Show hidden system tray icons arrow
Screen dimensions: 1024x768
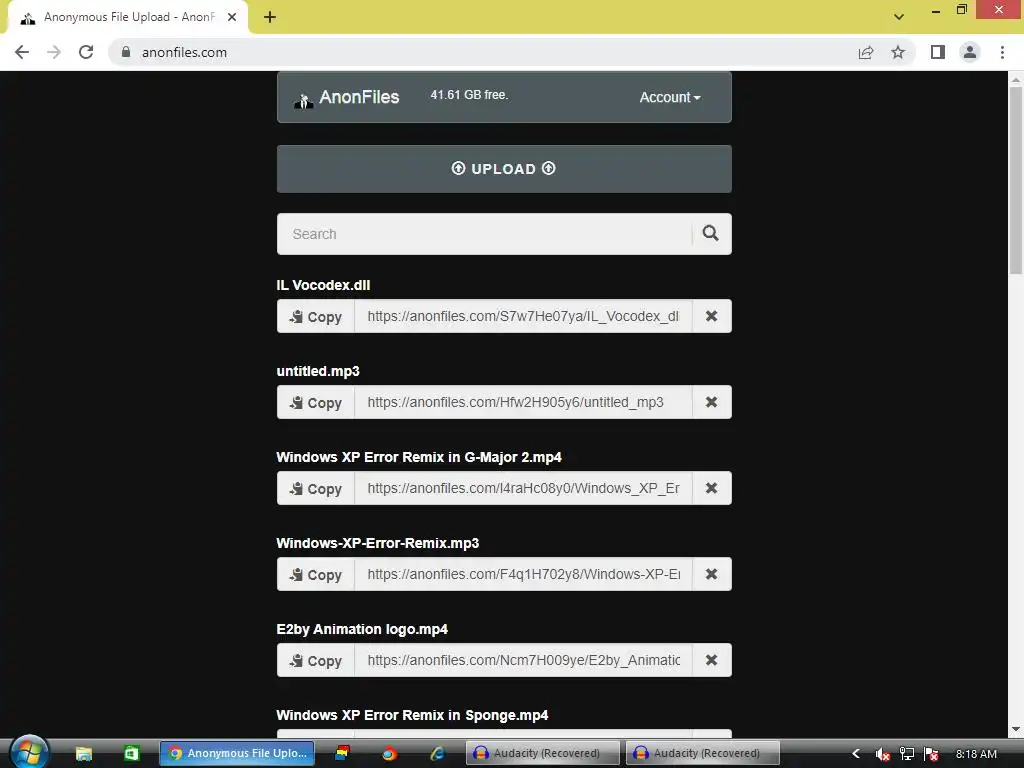pos(856,754)
